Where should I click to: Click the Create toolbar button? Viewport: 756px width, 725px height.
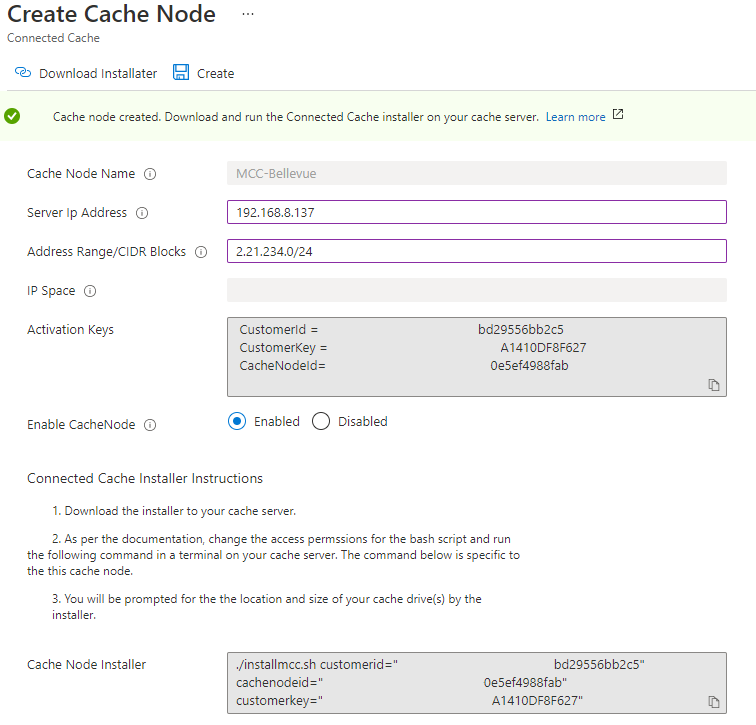pos(215,73)
